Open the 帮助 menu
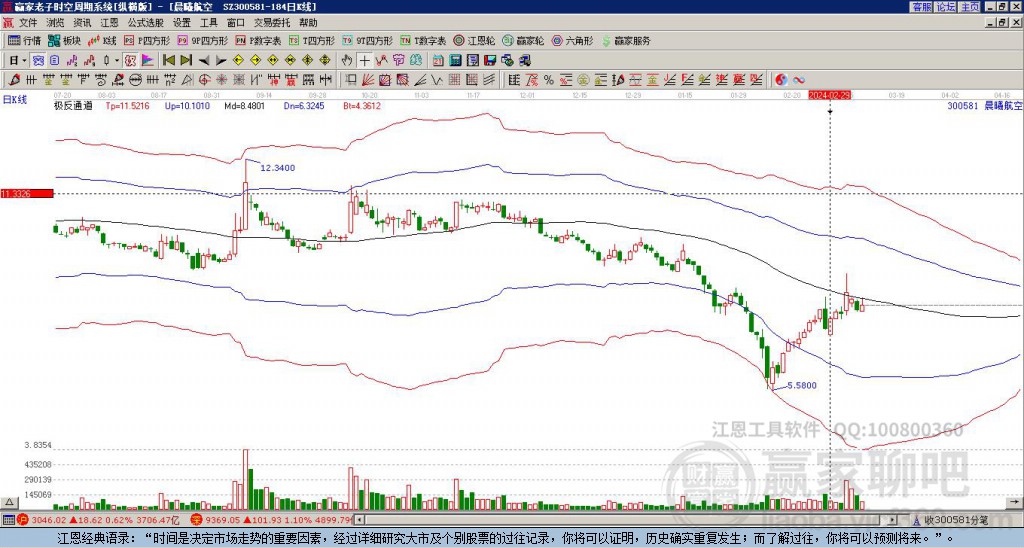The width and height of the screenshot is (1024, 548). (x=308, y=23)
